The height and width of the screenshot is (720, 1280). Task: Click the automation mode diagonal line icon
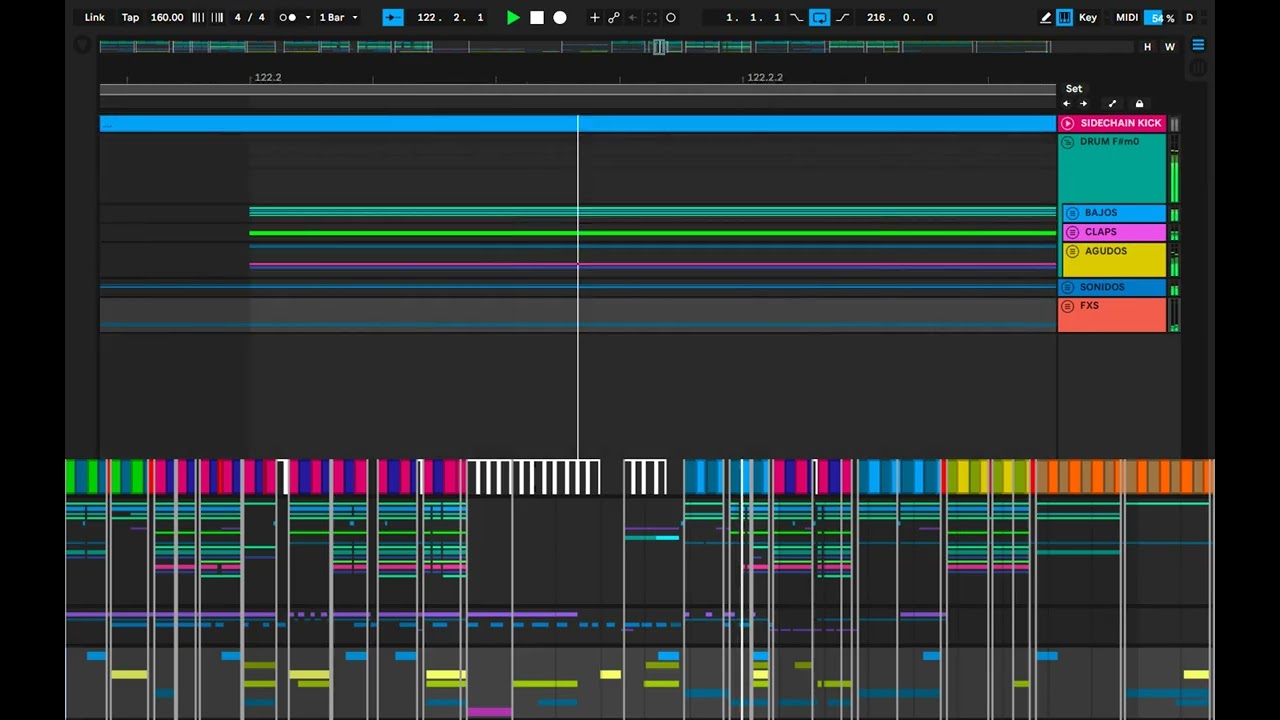[x=1112, y=103]
